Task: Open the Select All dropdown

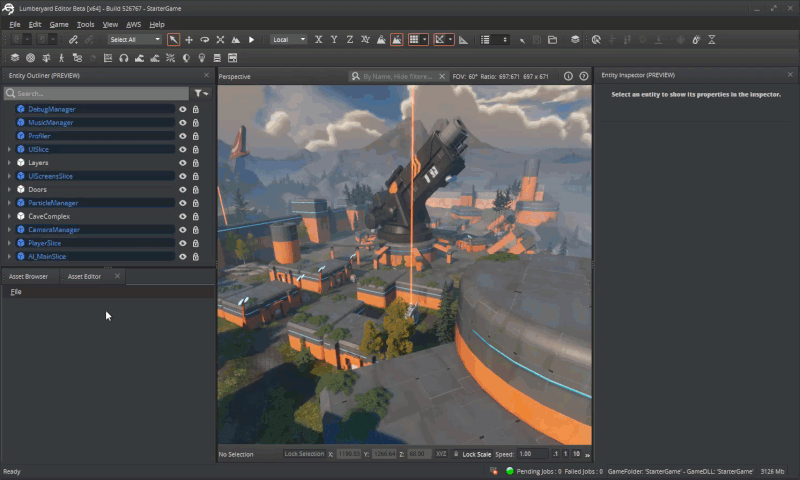Action: point(134,40)
